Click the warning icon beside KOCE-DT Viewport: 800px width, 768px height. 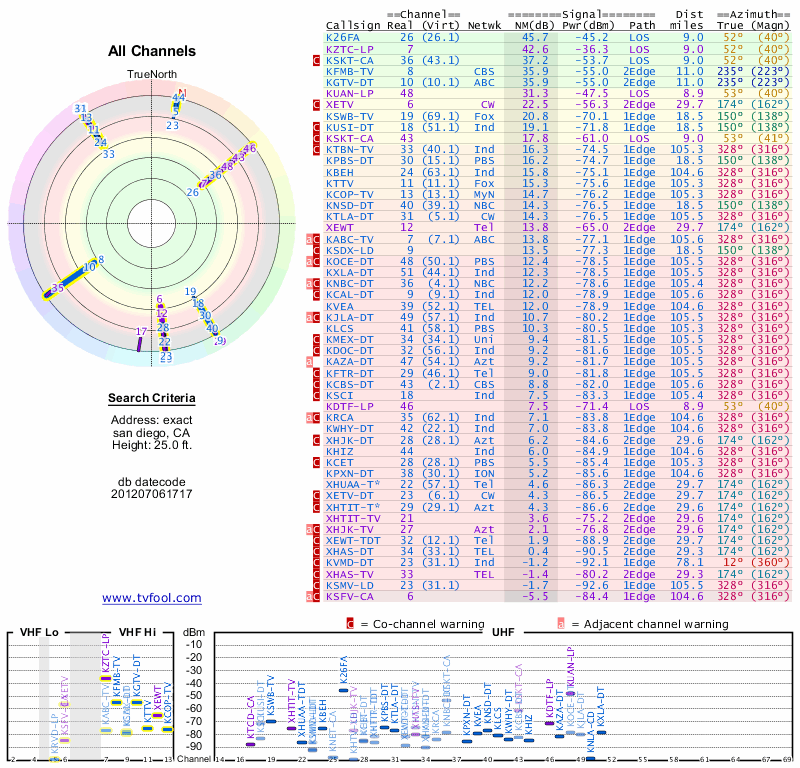click(313, 262)
